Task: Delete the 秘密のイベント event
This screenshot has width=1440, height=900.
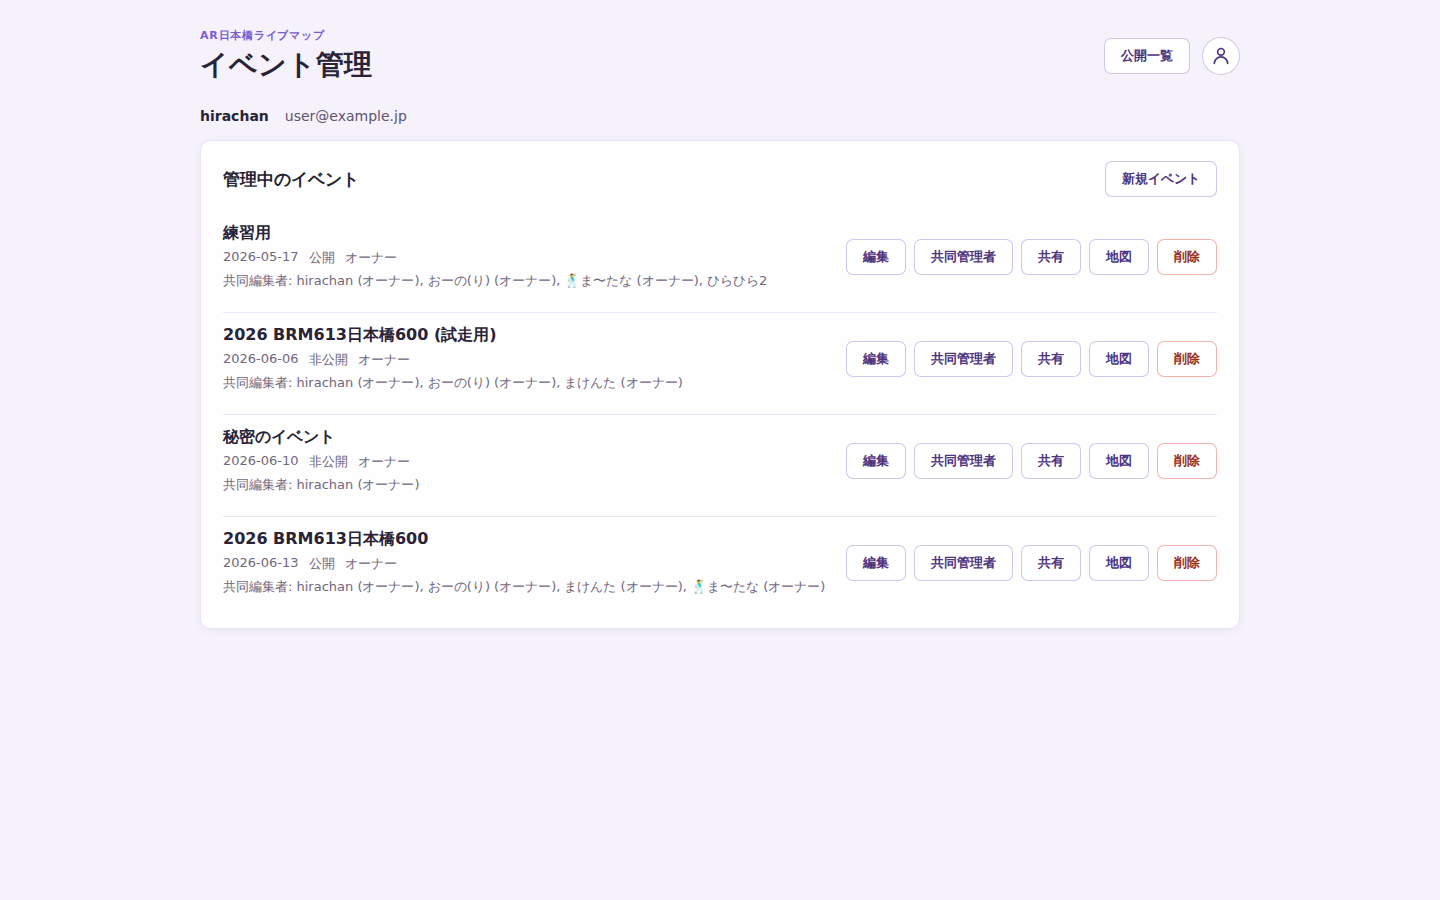Action: 1186,461
